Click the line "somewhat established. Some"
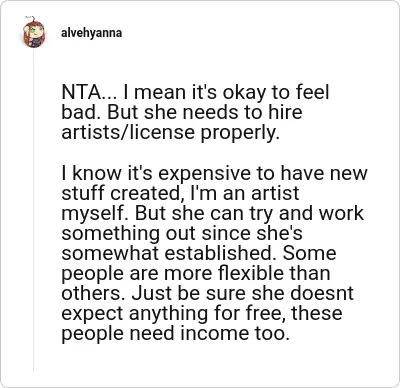The image size is (400, 388). tap(199, 253)
